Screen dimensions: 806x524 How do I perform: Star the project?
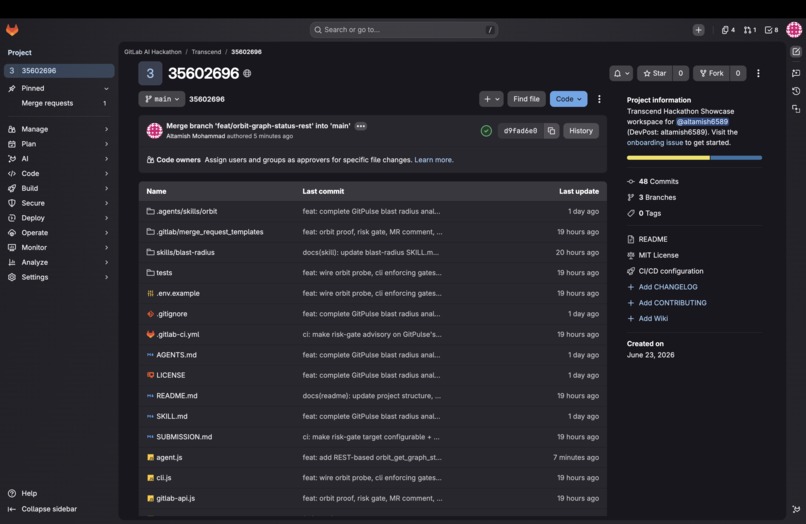655,74
